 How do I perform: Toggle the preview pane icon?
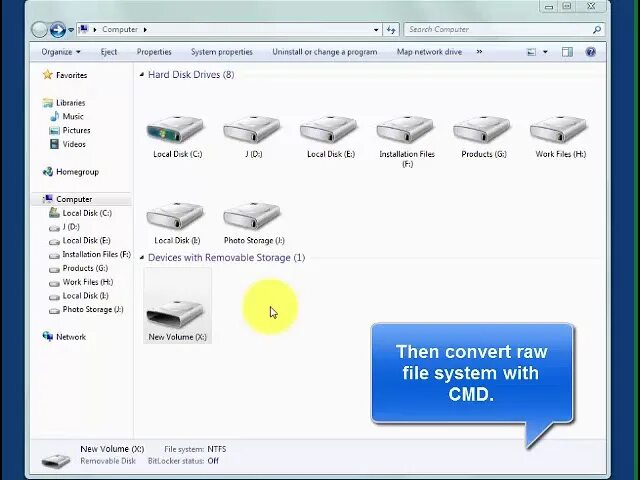click(x=567, y=52)
